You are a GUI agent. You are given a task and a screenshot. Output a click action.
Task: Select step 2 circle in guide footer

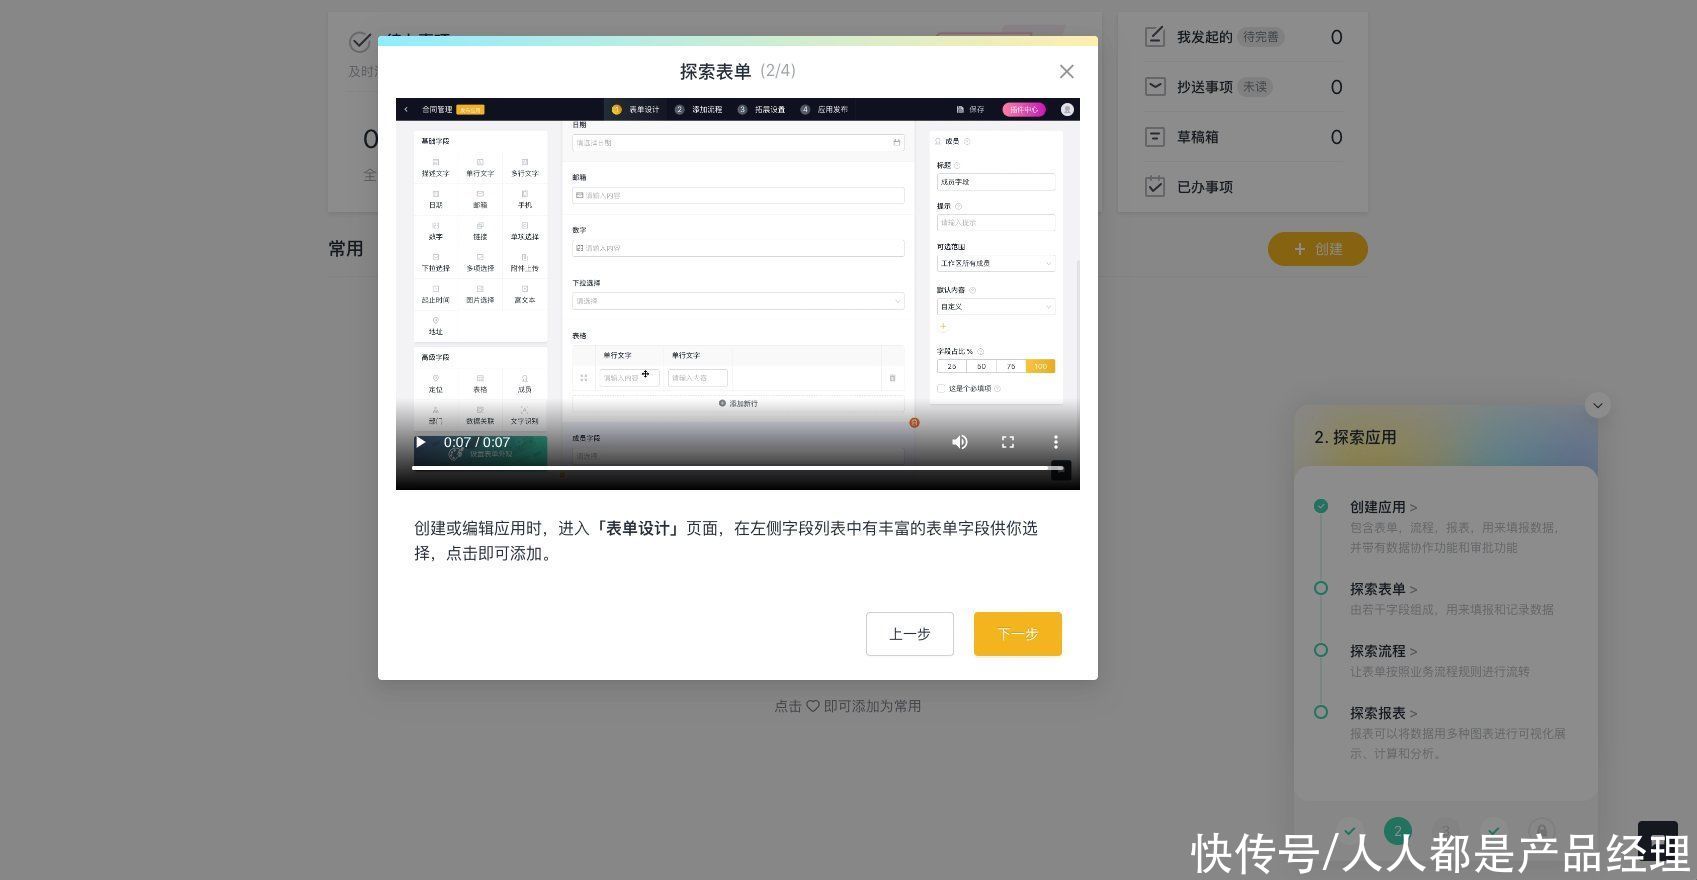coord(1398,831)
